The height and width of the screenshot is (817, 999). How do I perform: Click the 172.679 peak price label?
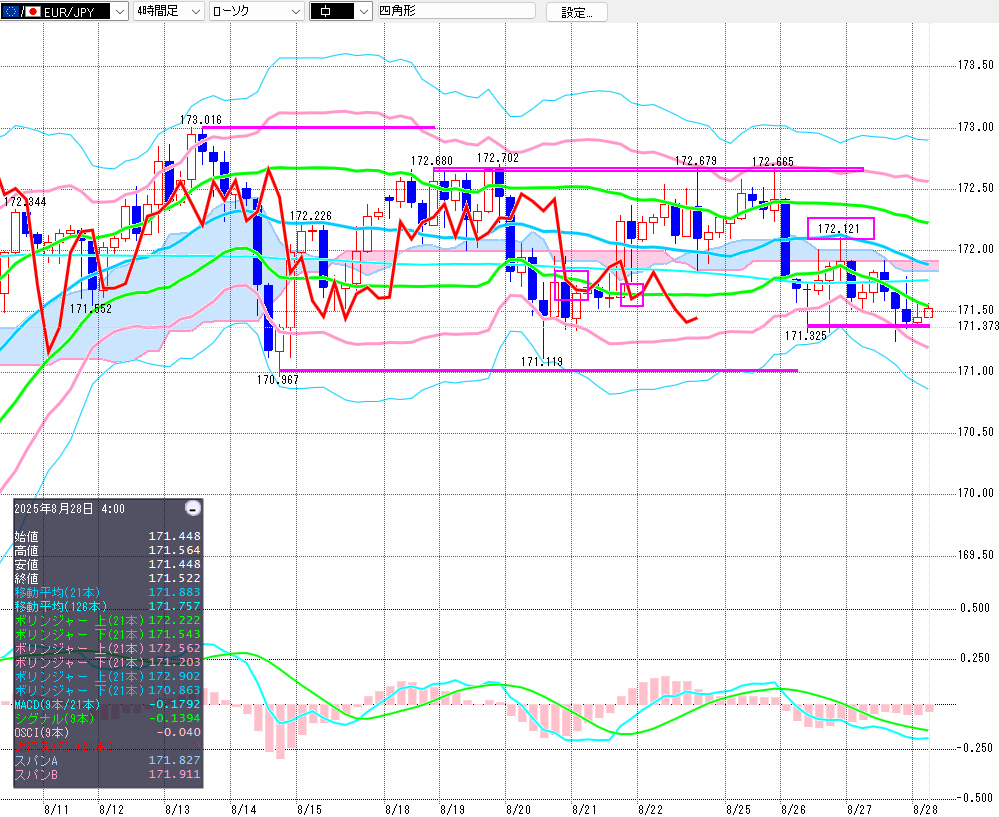coord(696,161)
